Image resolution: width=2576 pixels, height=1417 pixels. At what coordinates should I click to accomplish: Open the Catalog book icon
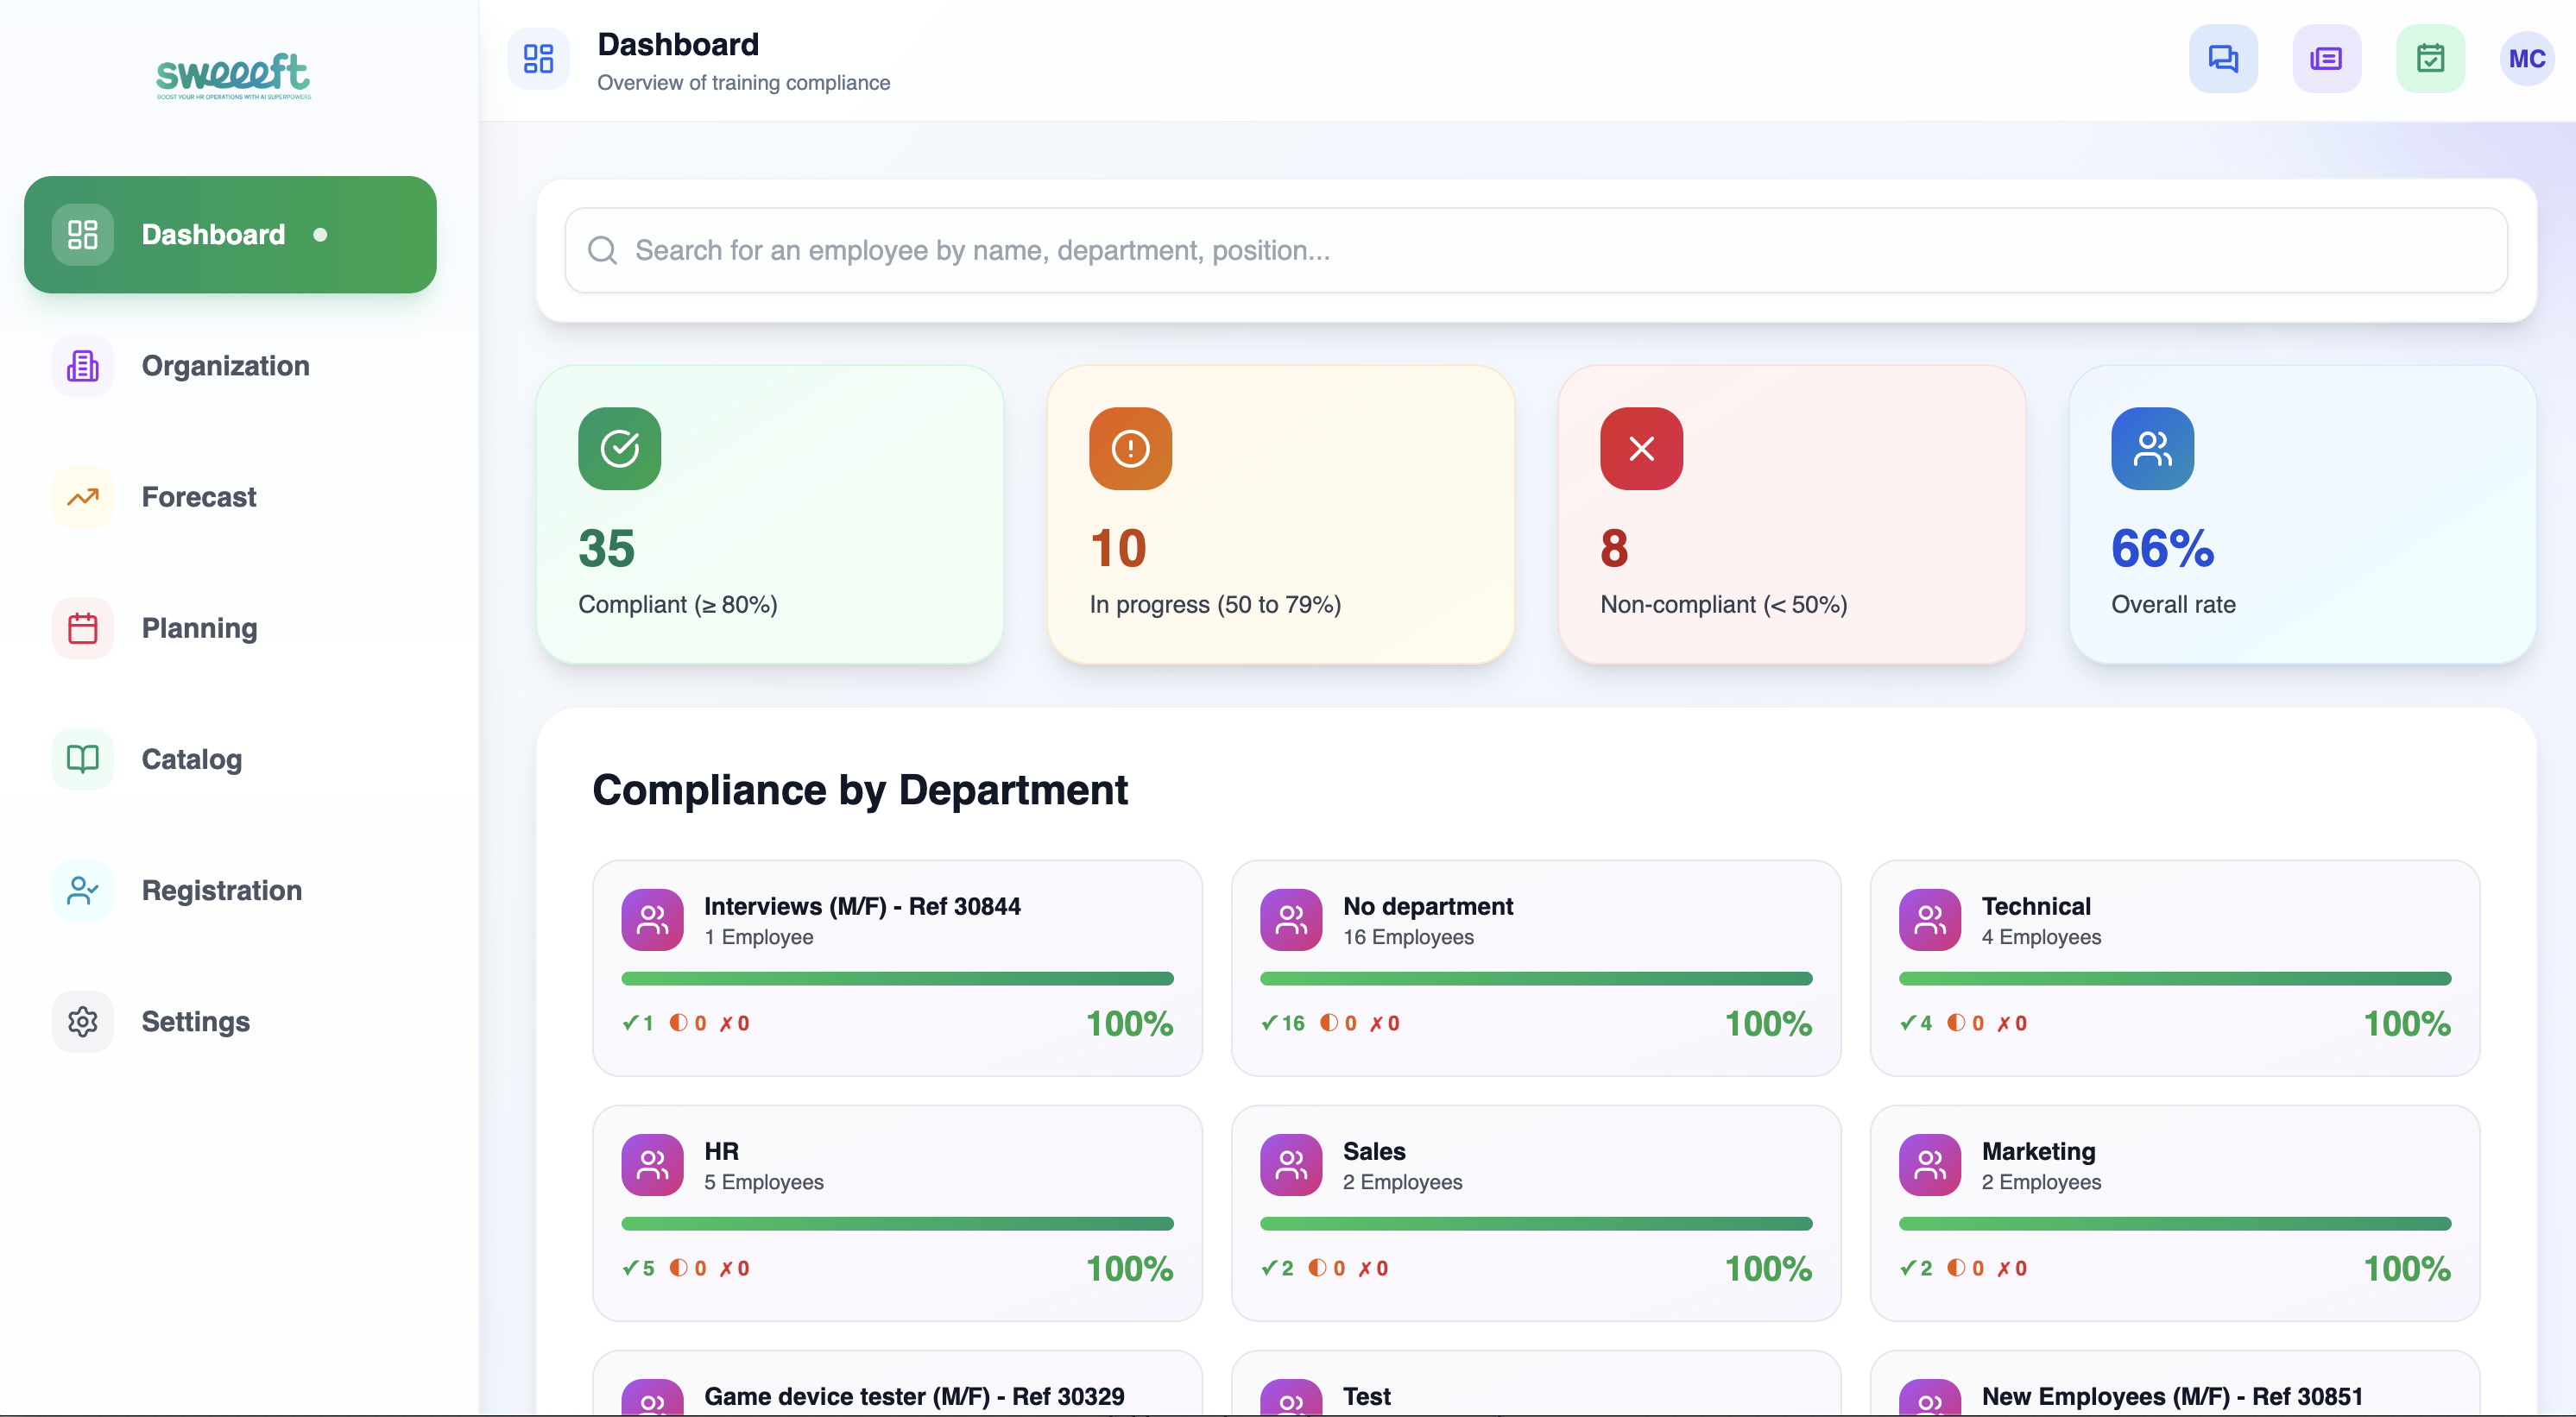pyautogui.click(x=81, y=759)
